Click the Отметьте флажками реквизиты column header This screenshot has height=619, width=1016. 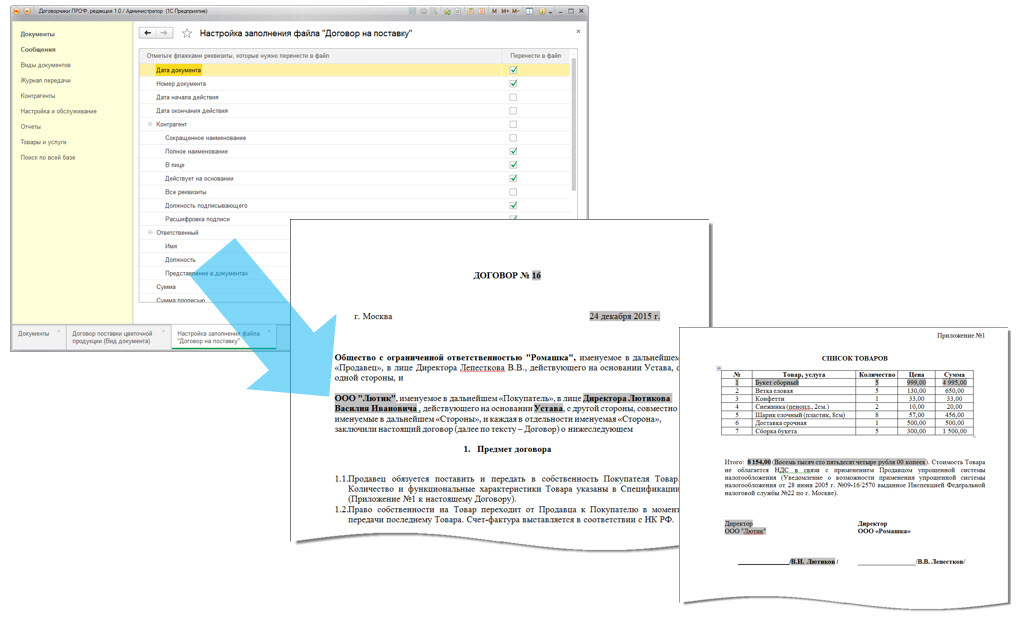(321, 56)
